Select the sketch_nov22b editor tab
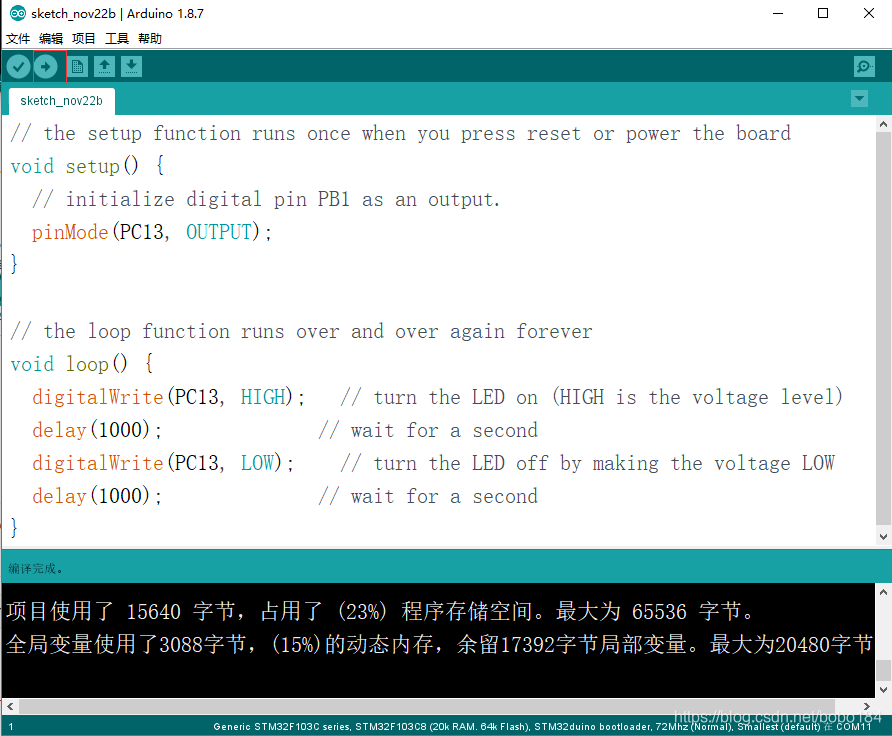Image resolution: width=892 pixels, height=736 pixels. coord(60,101)
